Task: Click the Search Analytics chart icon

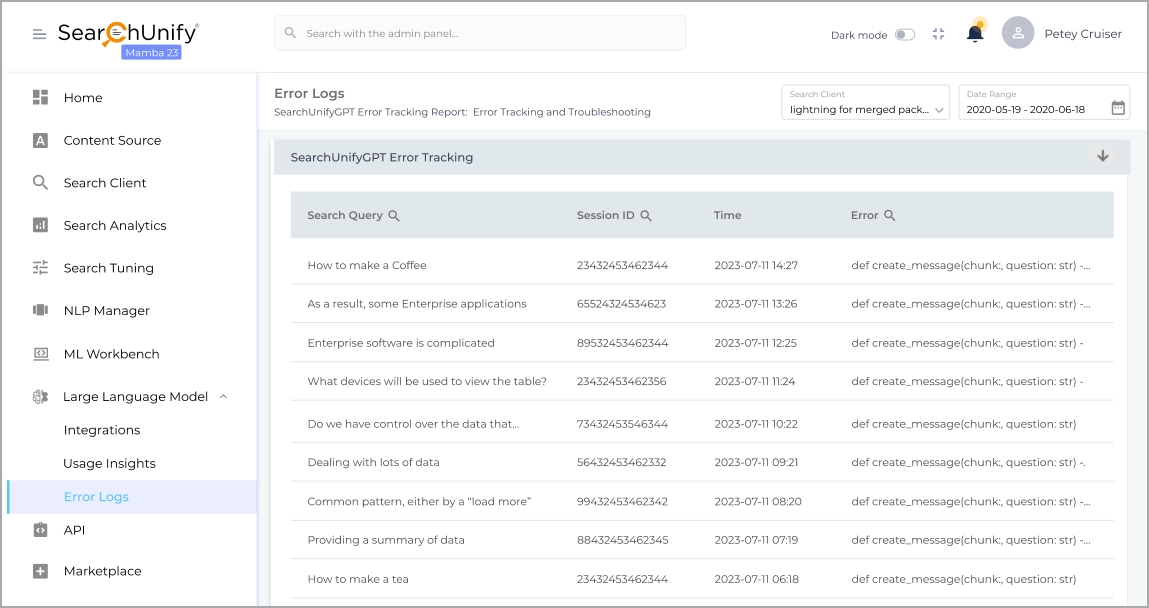Action: tap(40, 225)
